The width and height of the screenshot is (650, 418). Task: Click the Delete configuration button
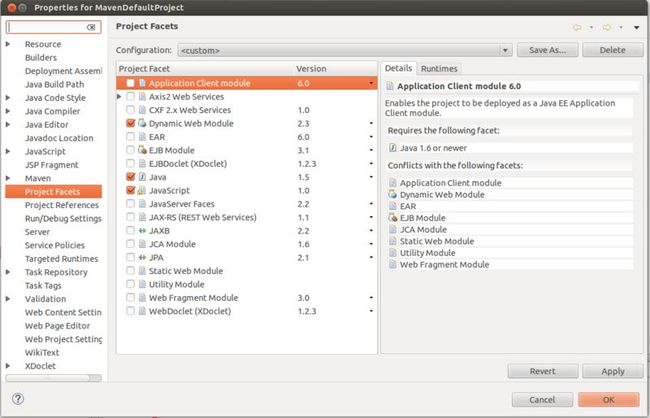click(612, 50)
